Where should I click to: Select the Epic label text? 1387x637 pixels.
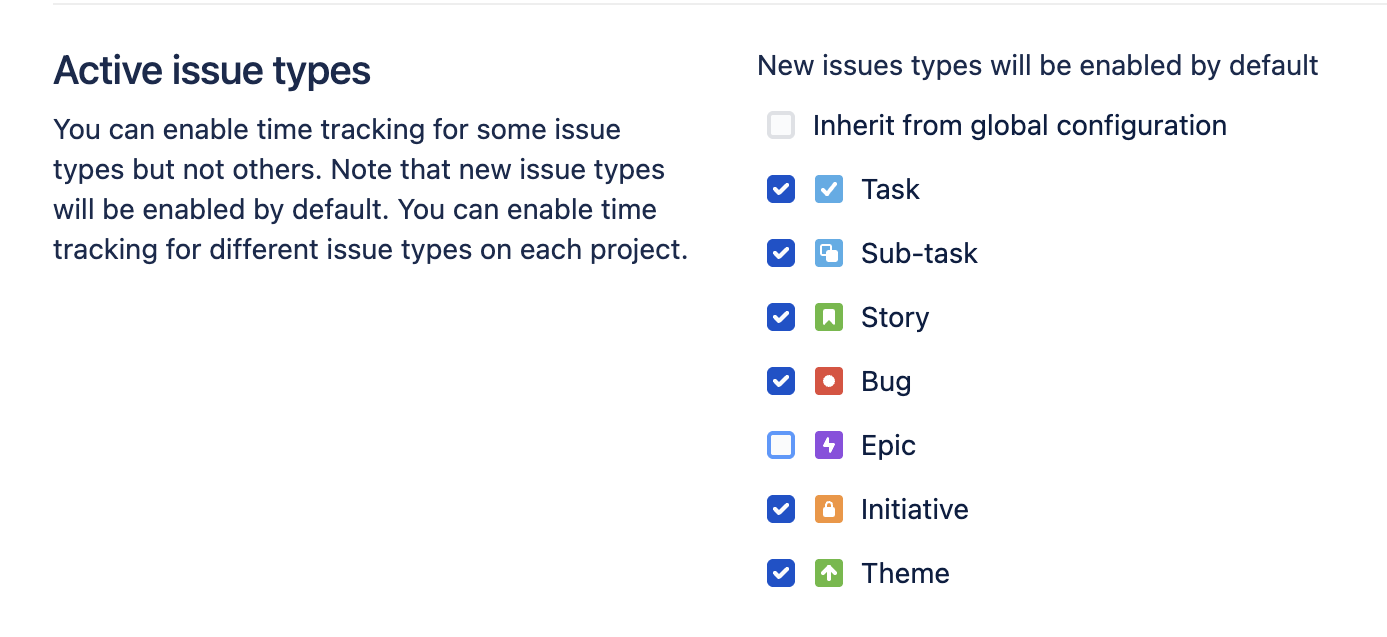click(888, 445)
